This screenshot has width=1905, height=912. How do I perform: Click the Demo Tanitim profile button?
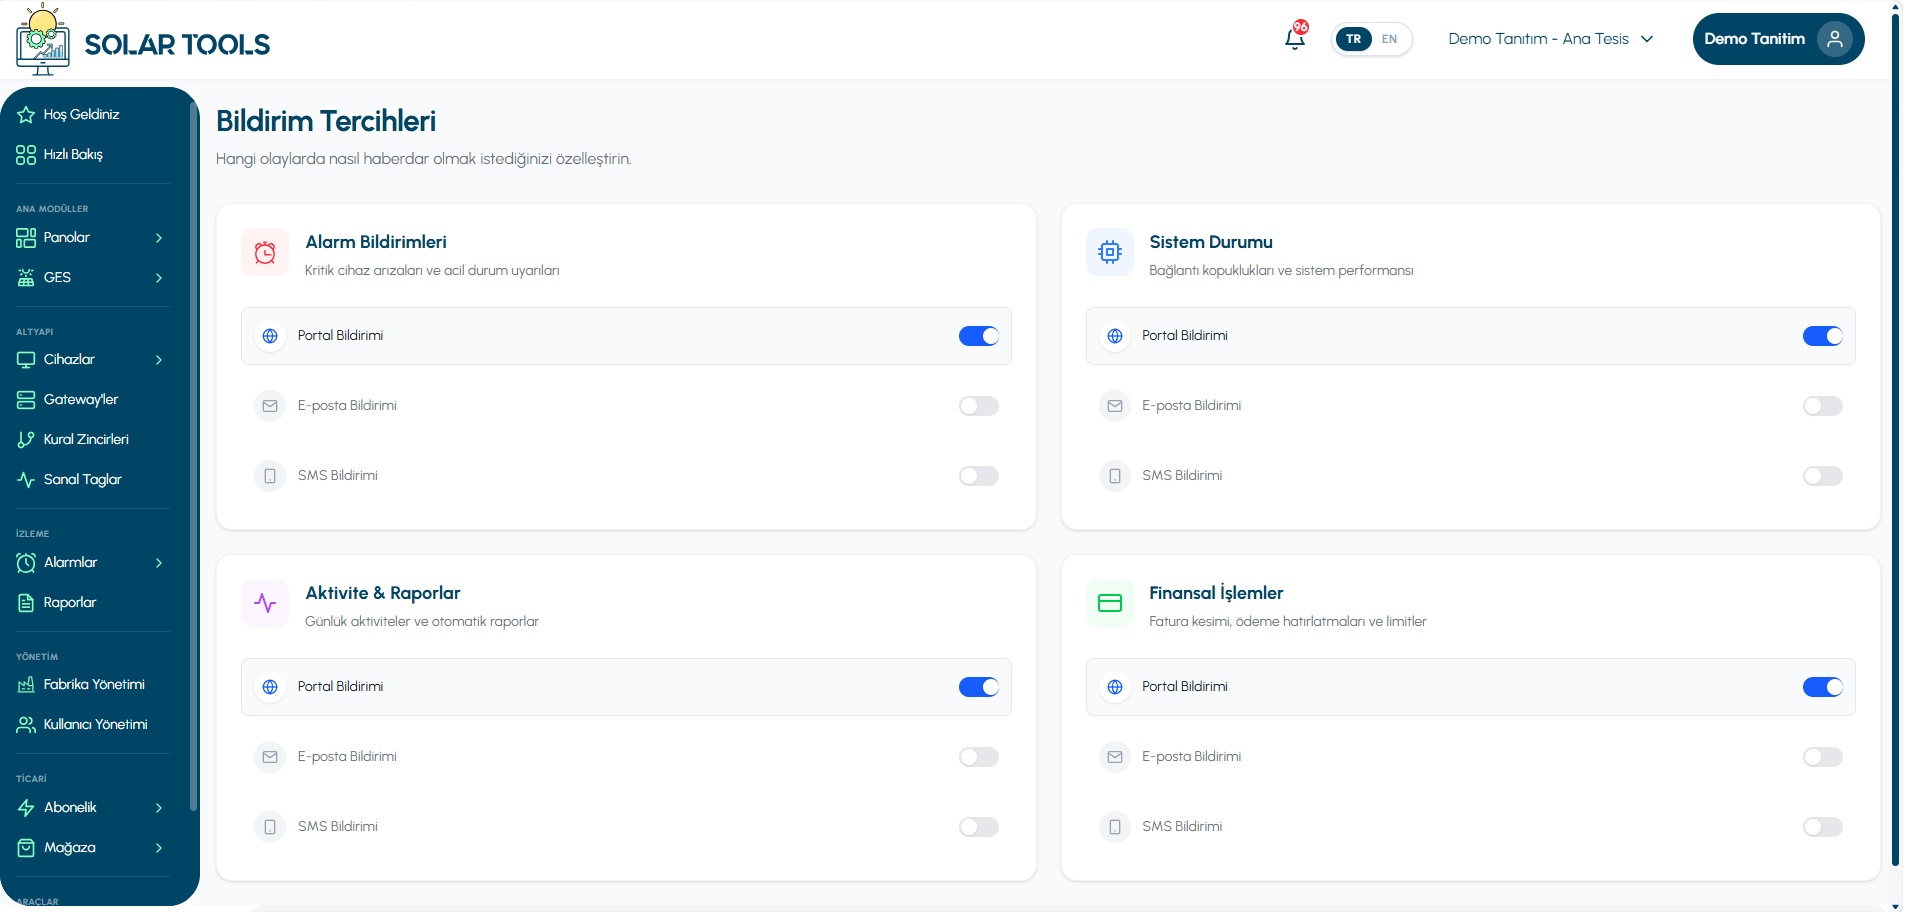tap(1778, 39)
